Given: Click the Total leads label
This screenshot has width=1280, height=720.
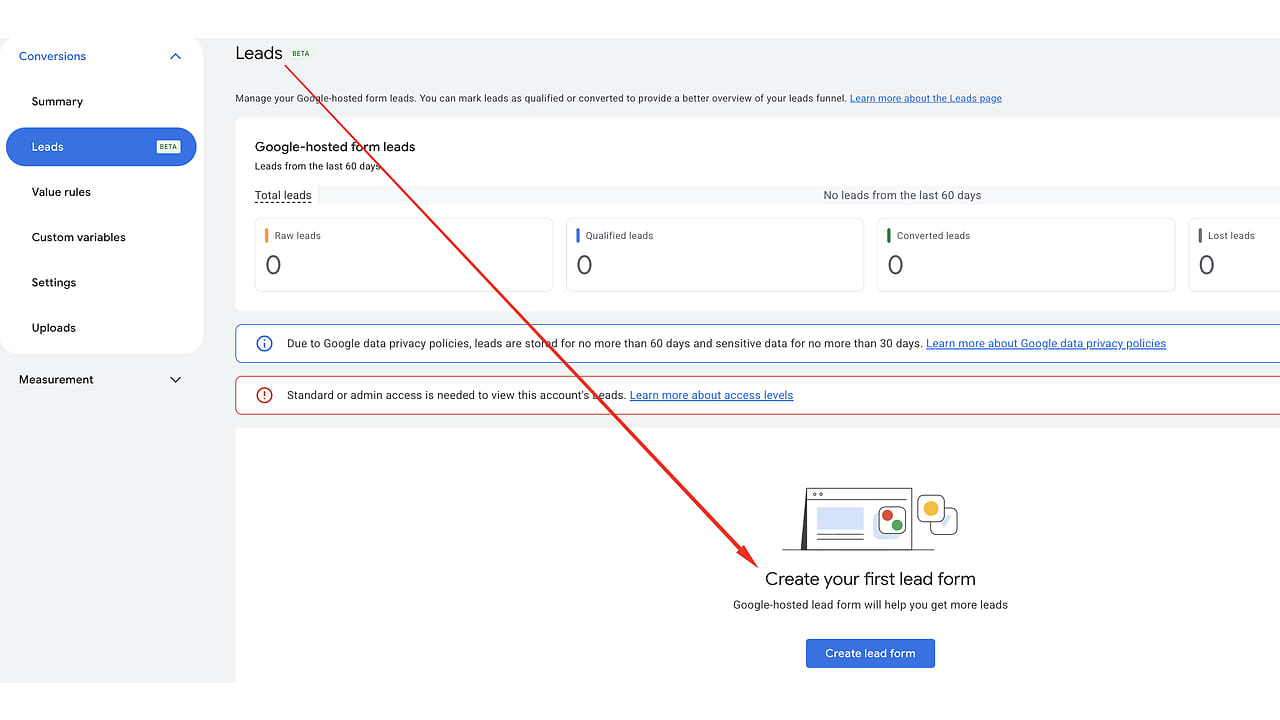Looking at the screenshot, I should [283, 195].
